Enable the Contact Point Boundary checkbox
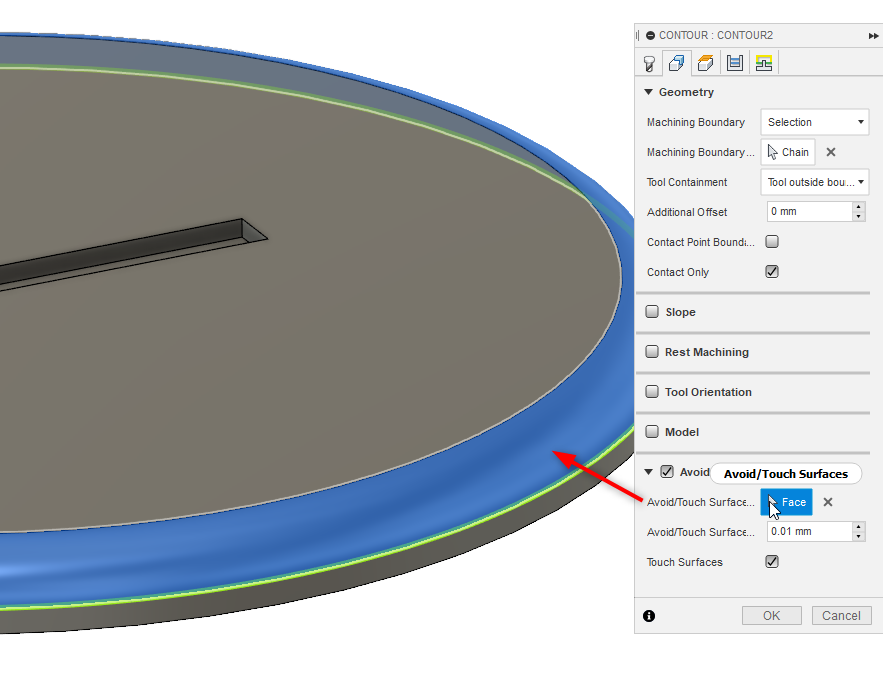 772,242
